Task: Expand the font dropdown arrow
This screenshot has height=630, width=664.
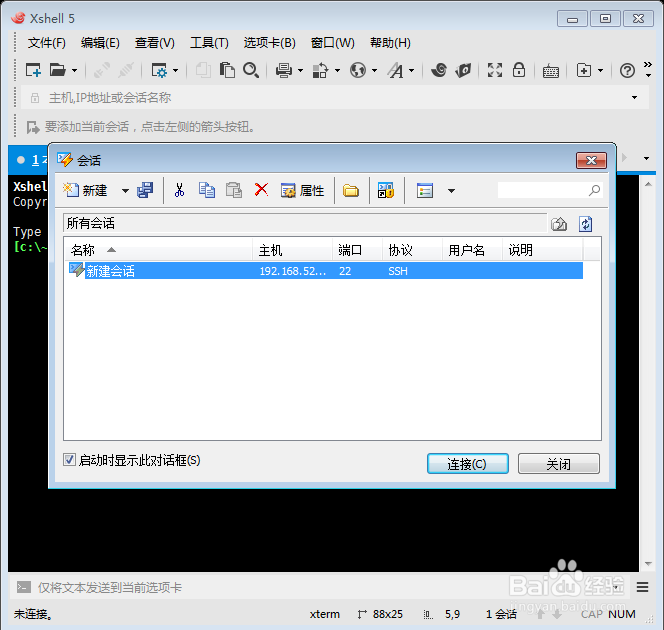Action: pyautogui.click(x=412, y=70)
